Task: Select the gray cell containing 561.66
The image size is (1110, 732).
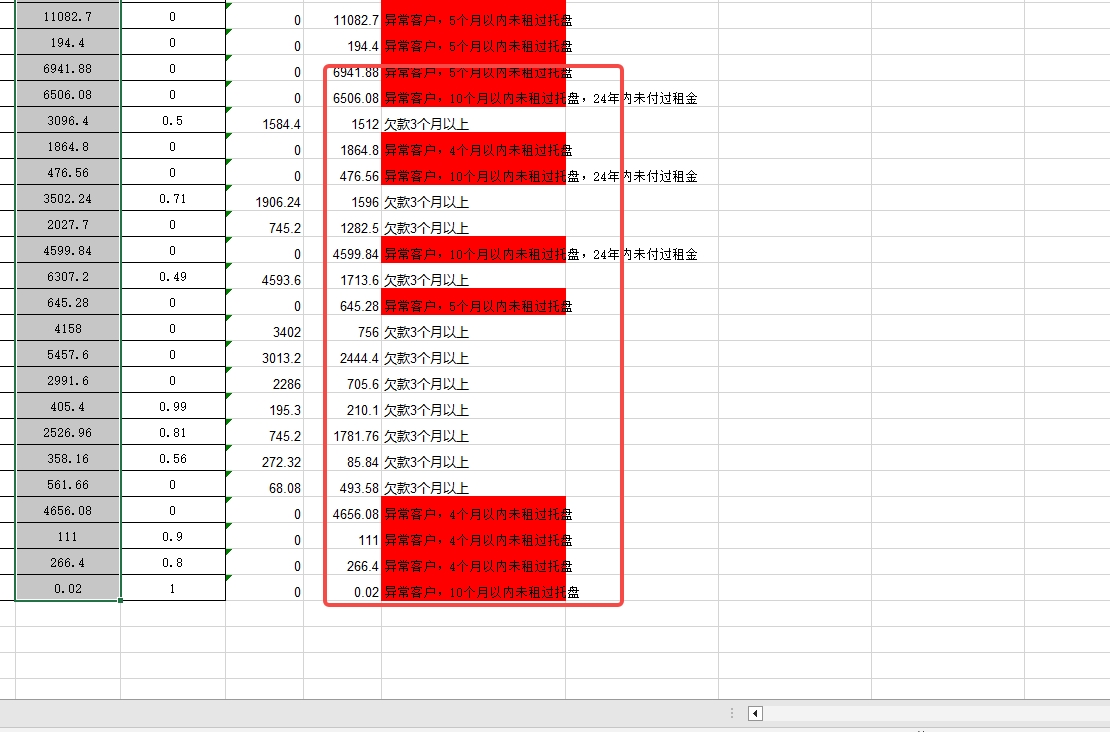Action: click(68, 484)
